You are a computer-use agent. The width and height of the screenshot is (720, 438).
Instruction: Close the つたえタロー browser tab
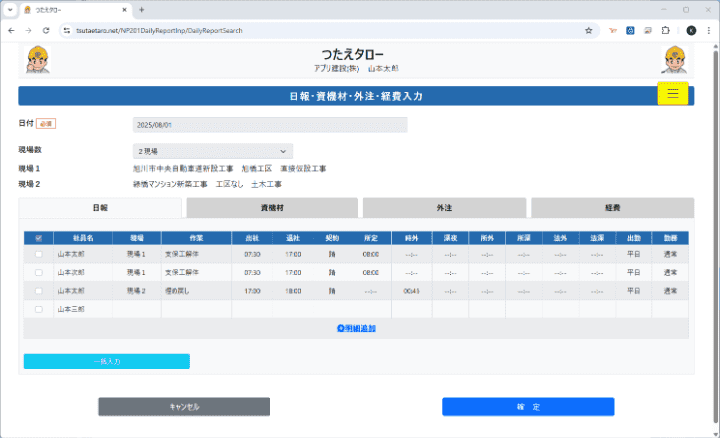coord(124,10)
